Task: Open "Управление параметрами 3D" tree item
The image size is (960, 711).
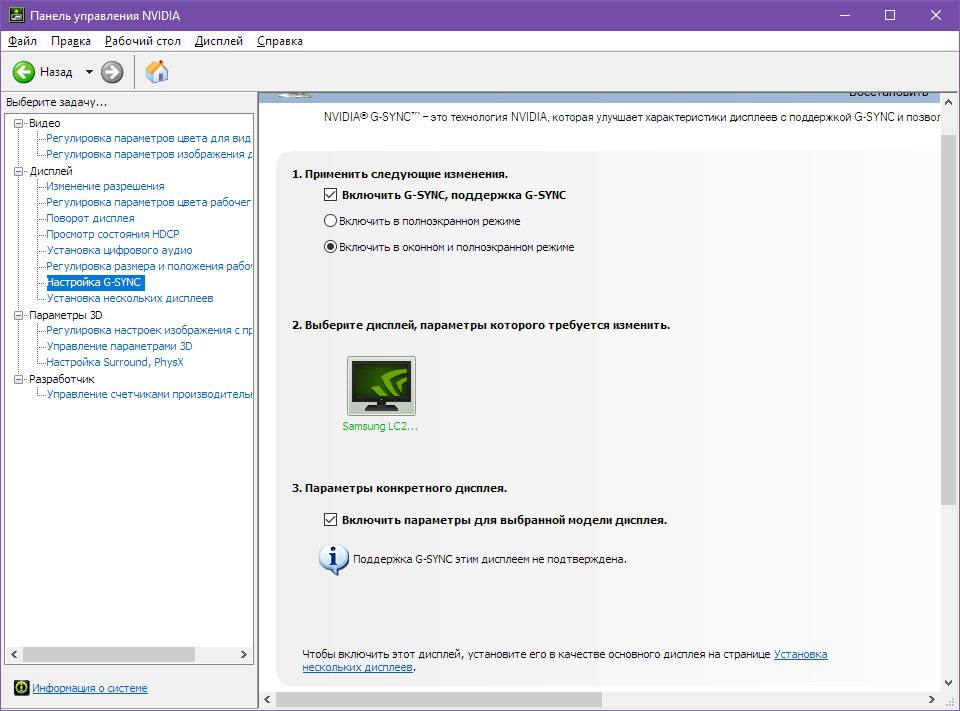Action: tap(119, 346)
